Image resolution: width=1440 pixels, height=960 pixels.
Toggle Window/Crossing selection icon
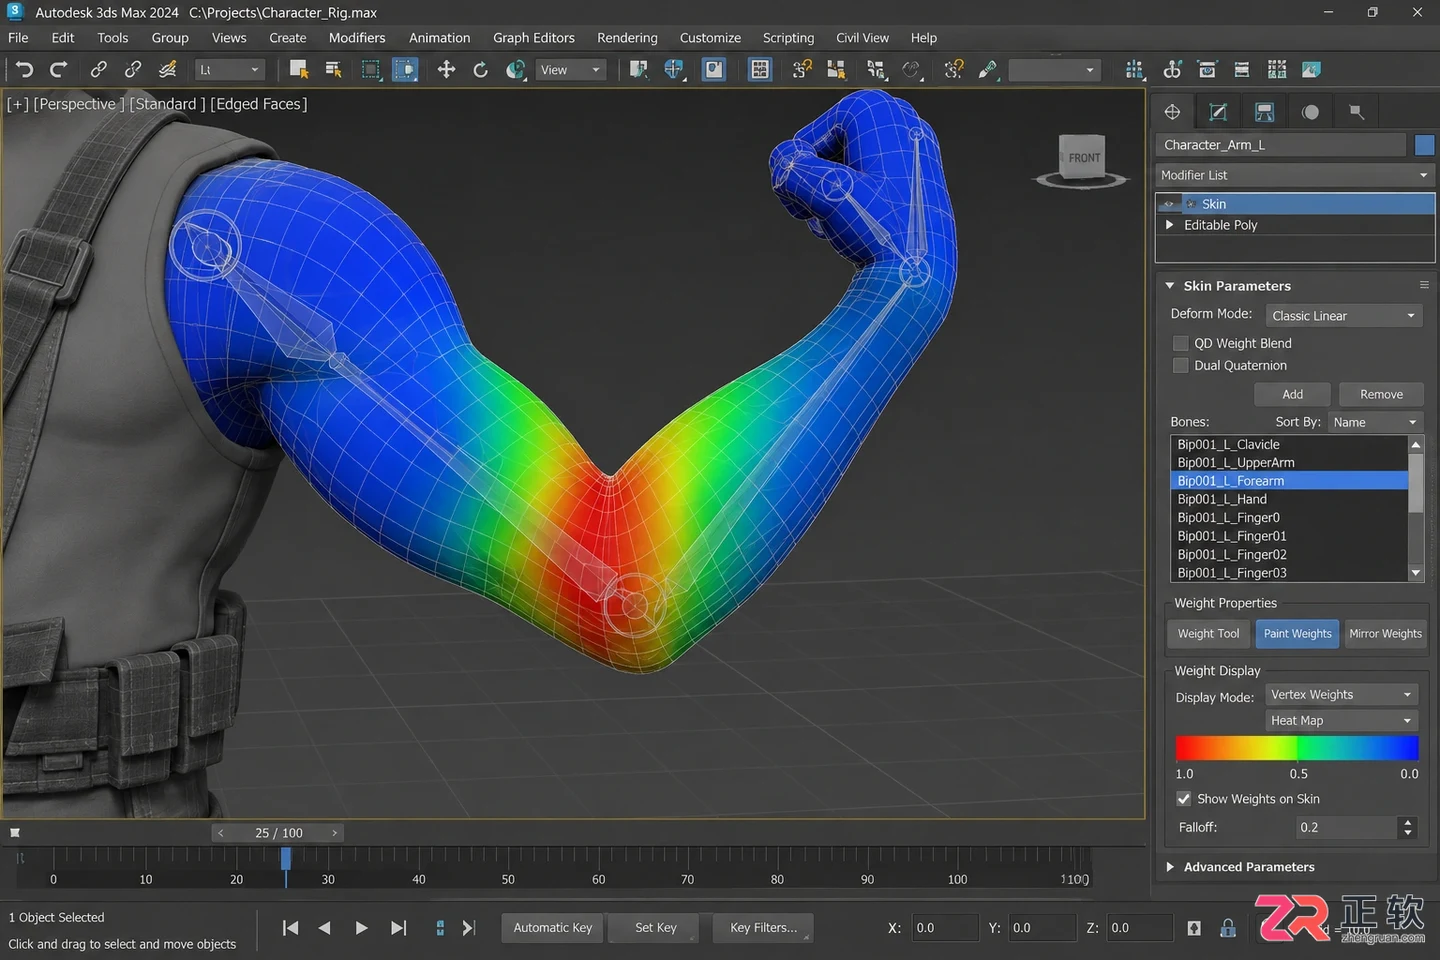(x=405, y=69)
